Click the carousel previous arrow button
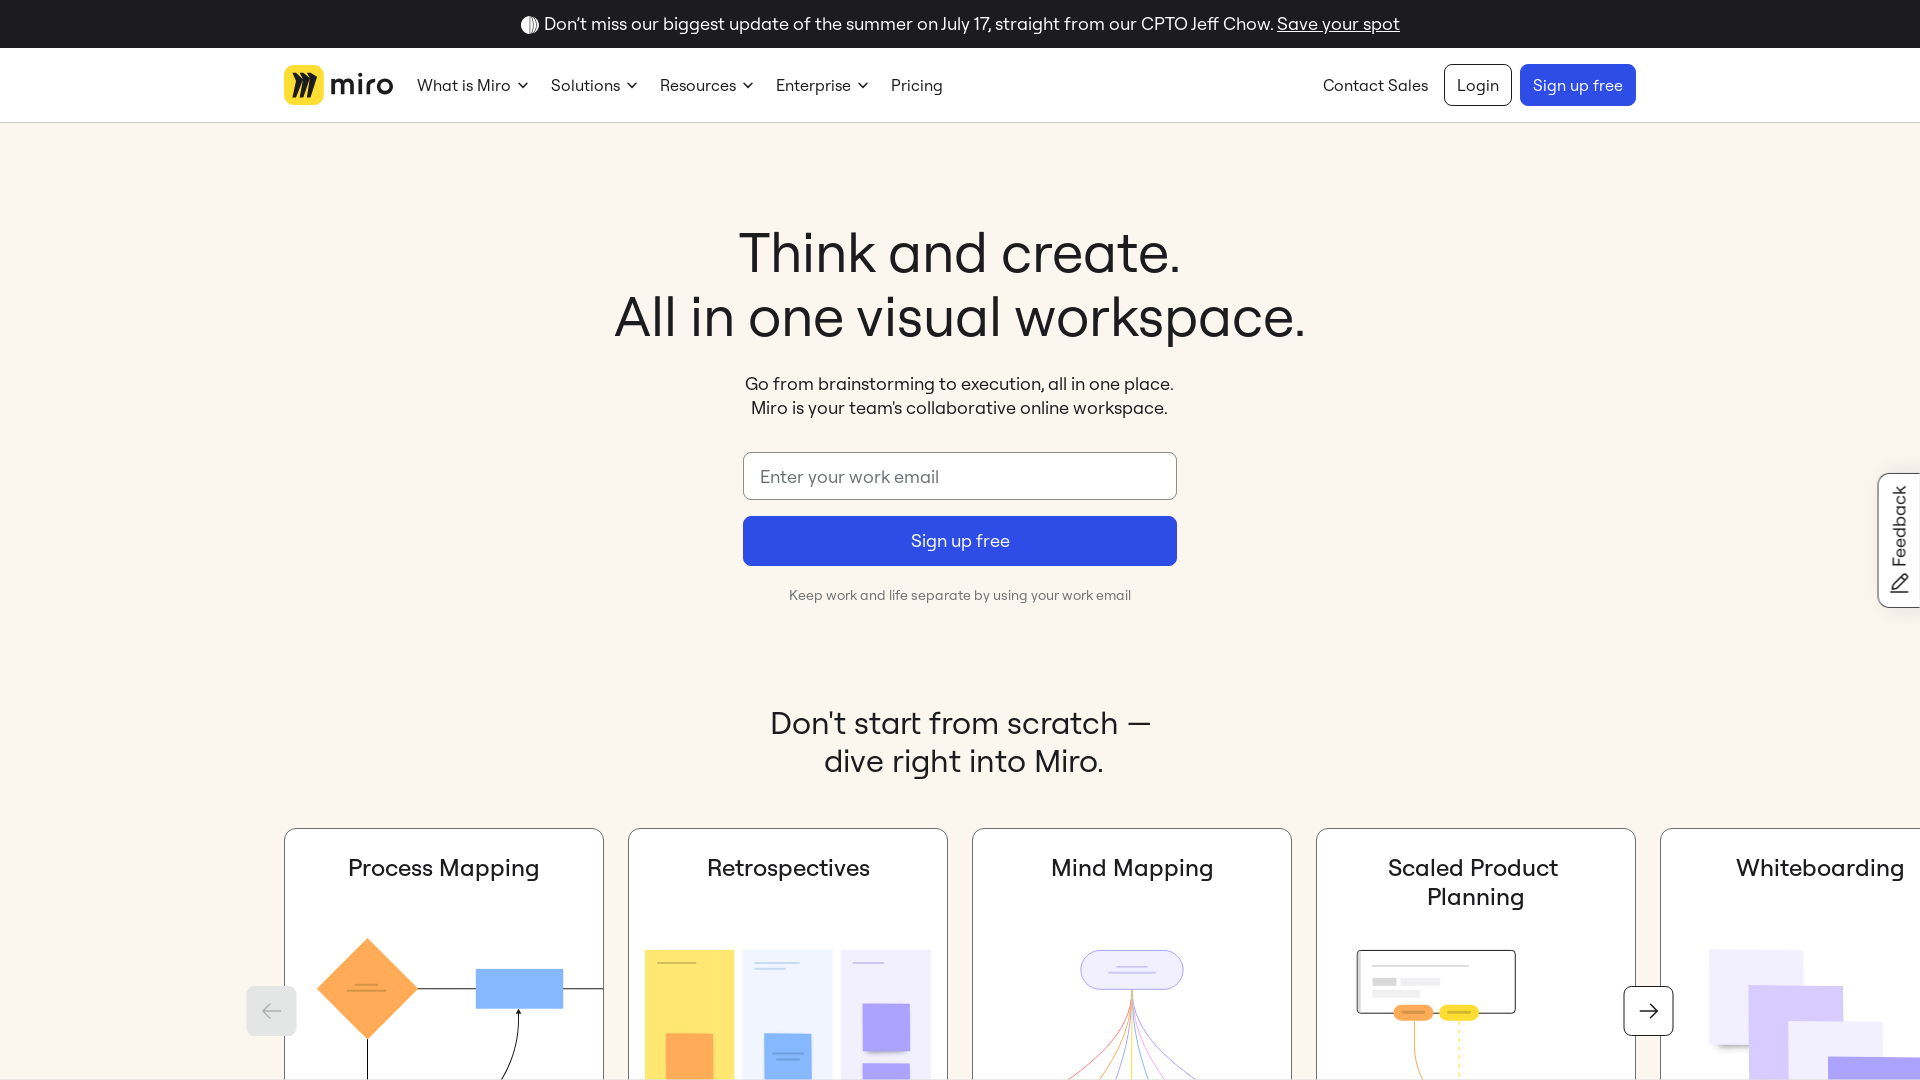Image resolution: width=1920 pixels, height=1080 pixels. pyautogui.click(x=271, y=1011)
